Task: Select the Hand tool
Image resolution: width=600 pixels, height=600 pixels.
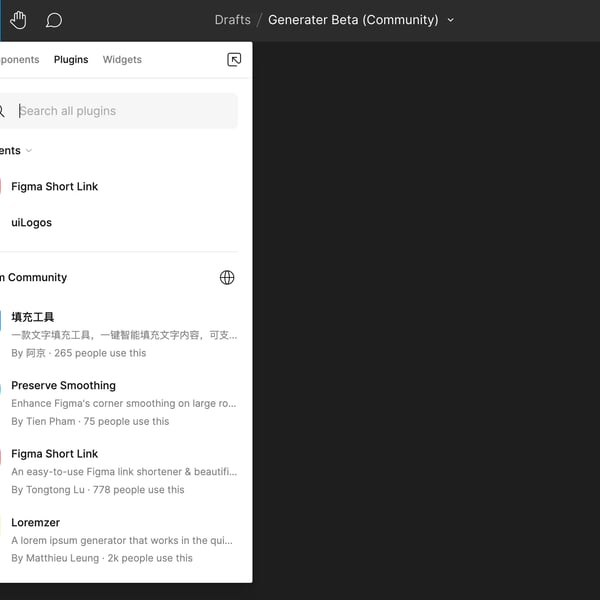Action: point(18,20)
